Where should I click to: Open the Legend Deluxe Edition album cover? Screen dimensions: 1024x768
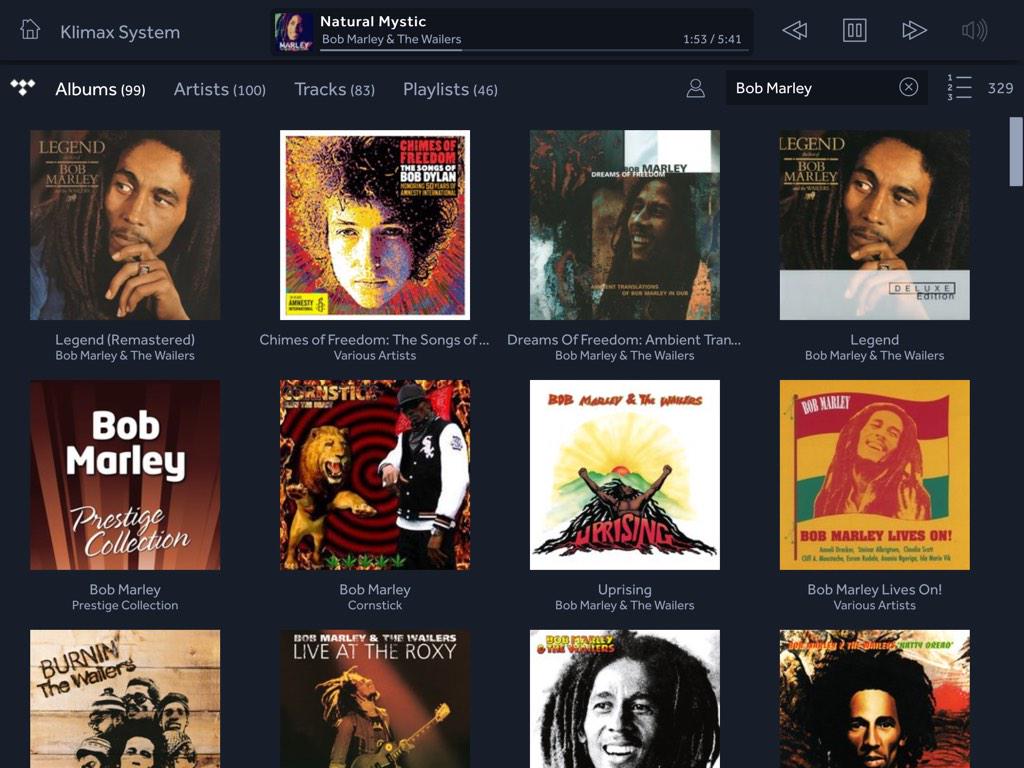[874, 225]
